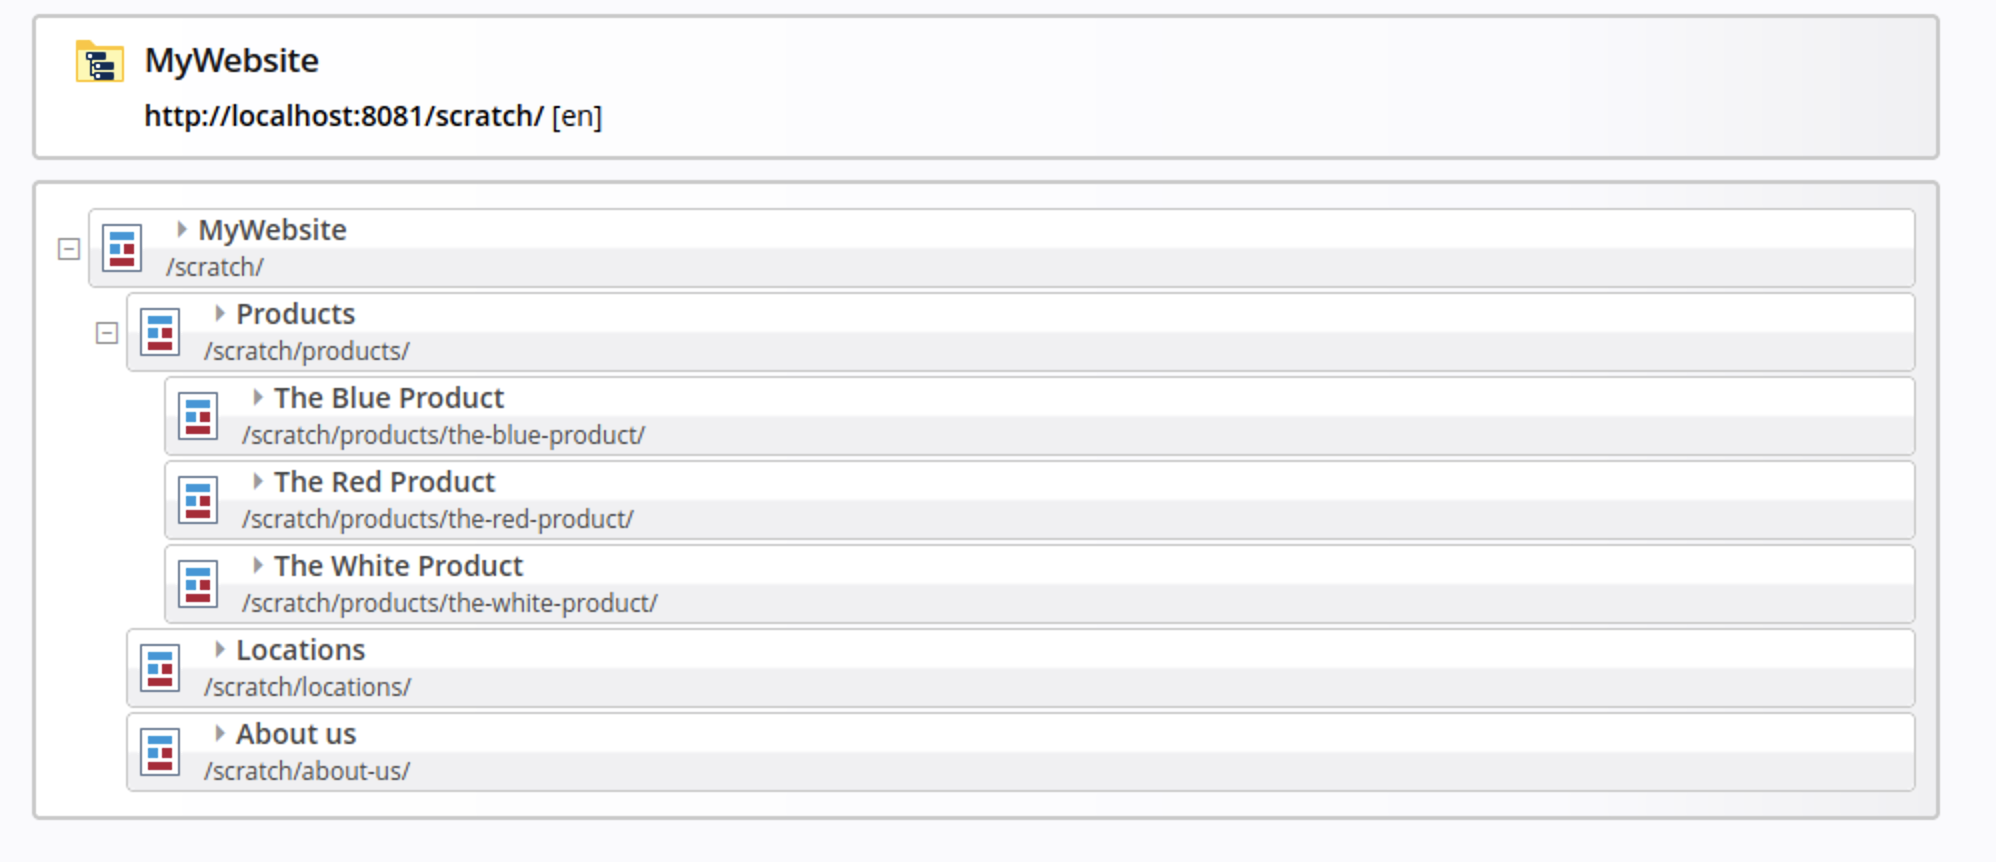Select the /scratch/about-us/ path entry

(307, 772)
